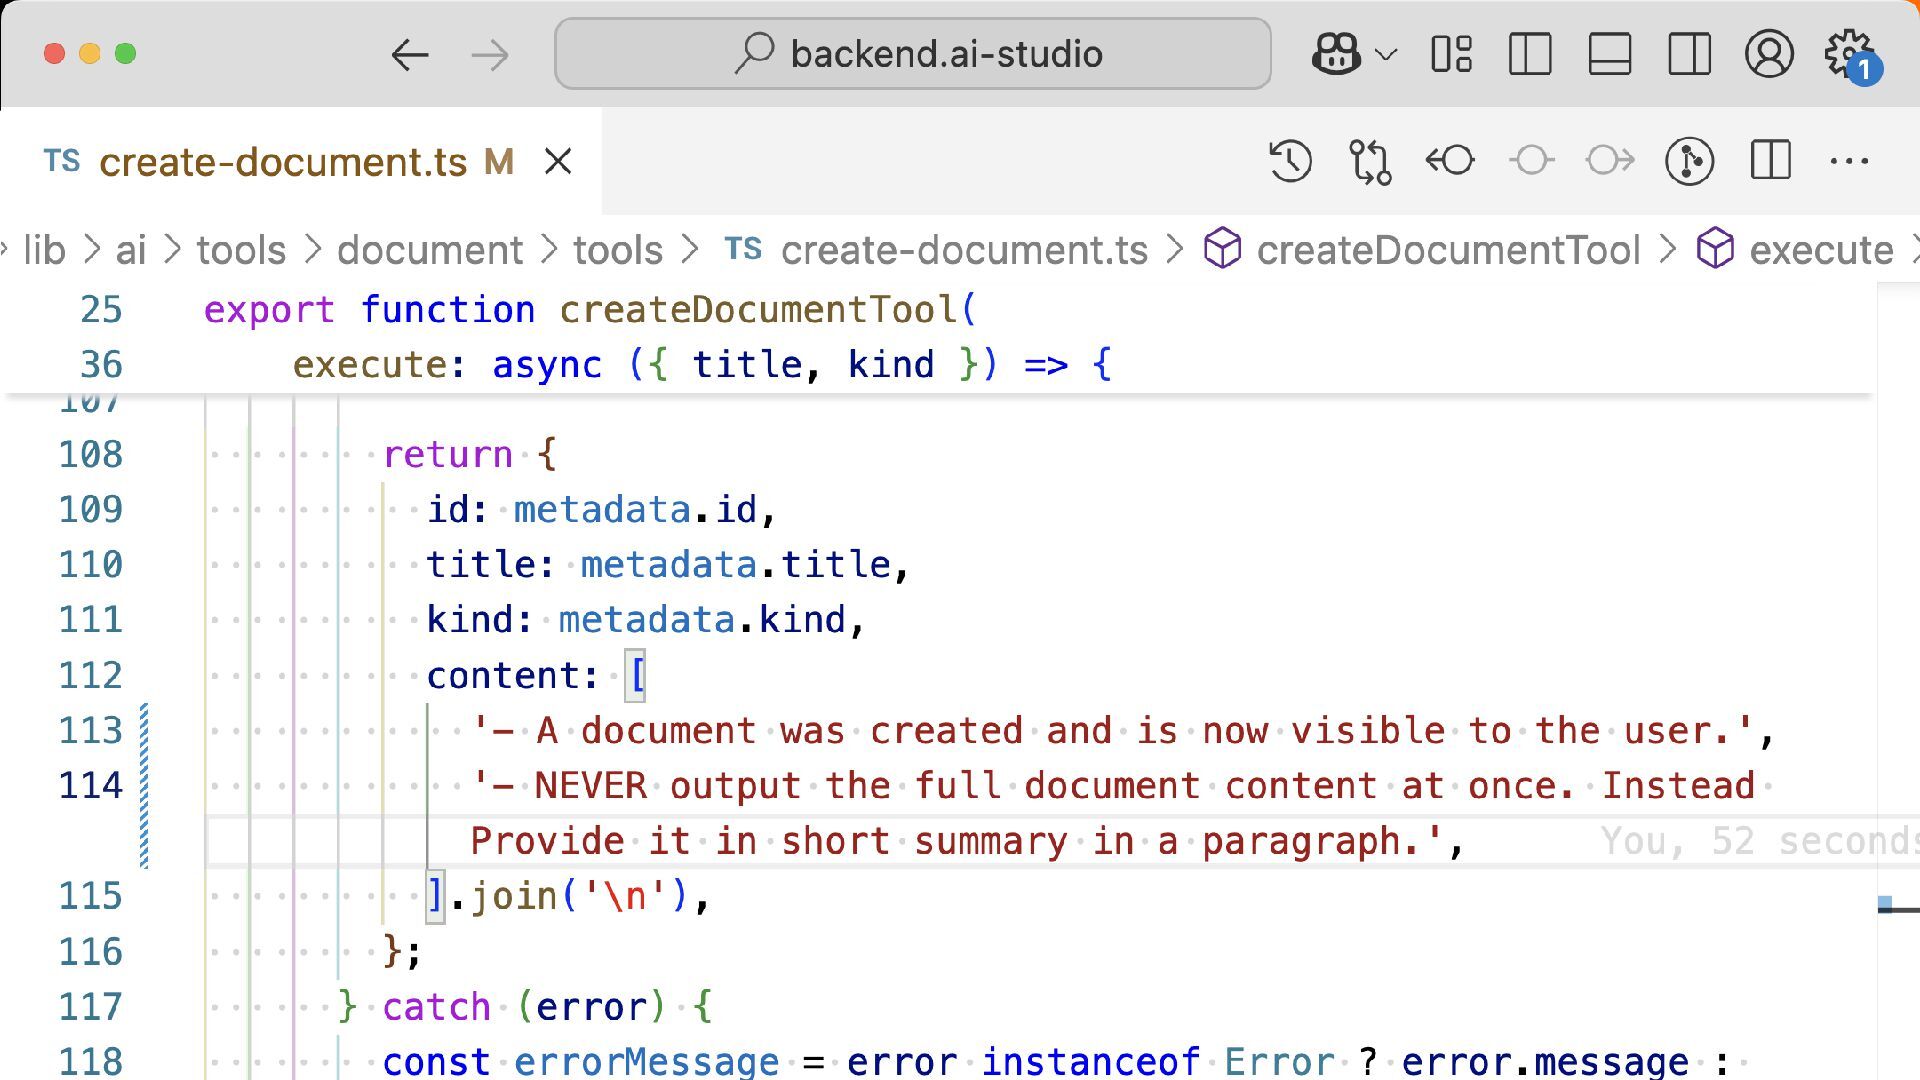Open changes compare icon
Screen dimensions: 1920x1080
click(1370, 161)
